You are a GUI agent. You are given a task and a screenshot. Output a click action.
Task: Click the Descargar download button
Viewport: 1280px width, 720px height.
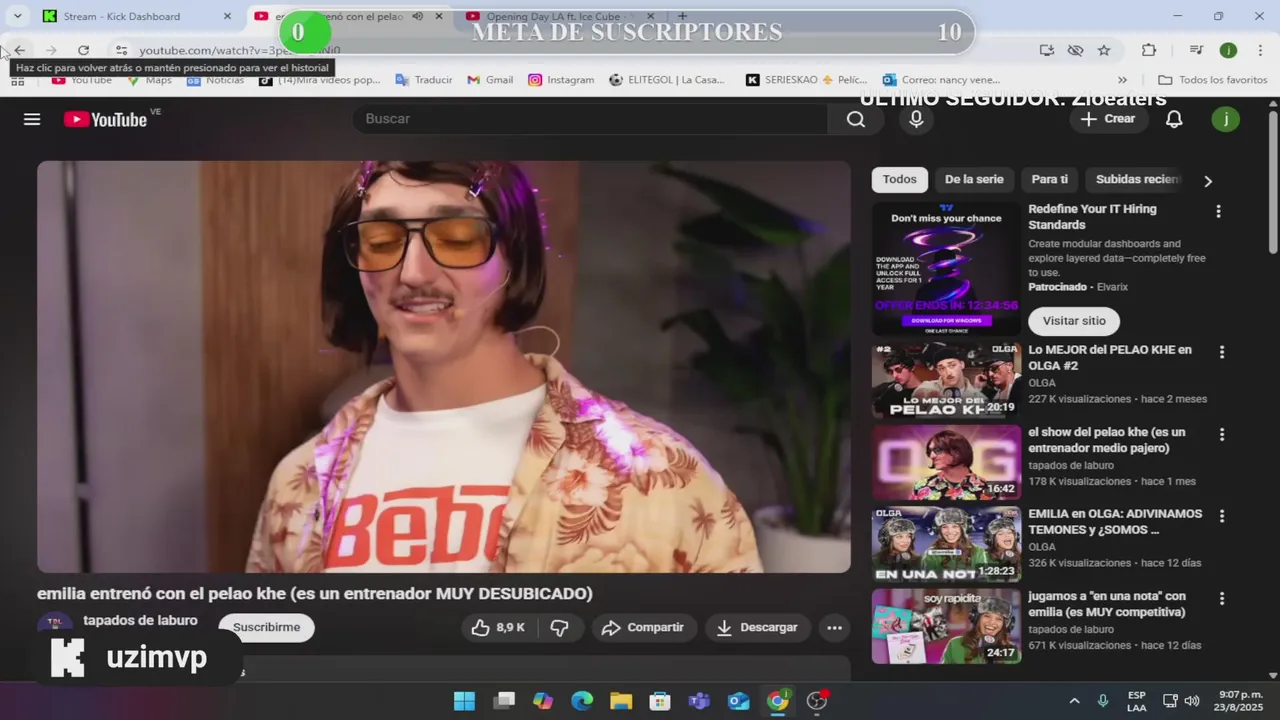point(757,627)
